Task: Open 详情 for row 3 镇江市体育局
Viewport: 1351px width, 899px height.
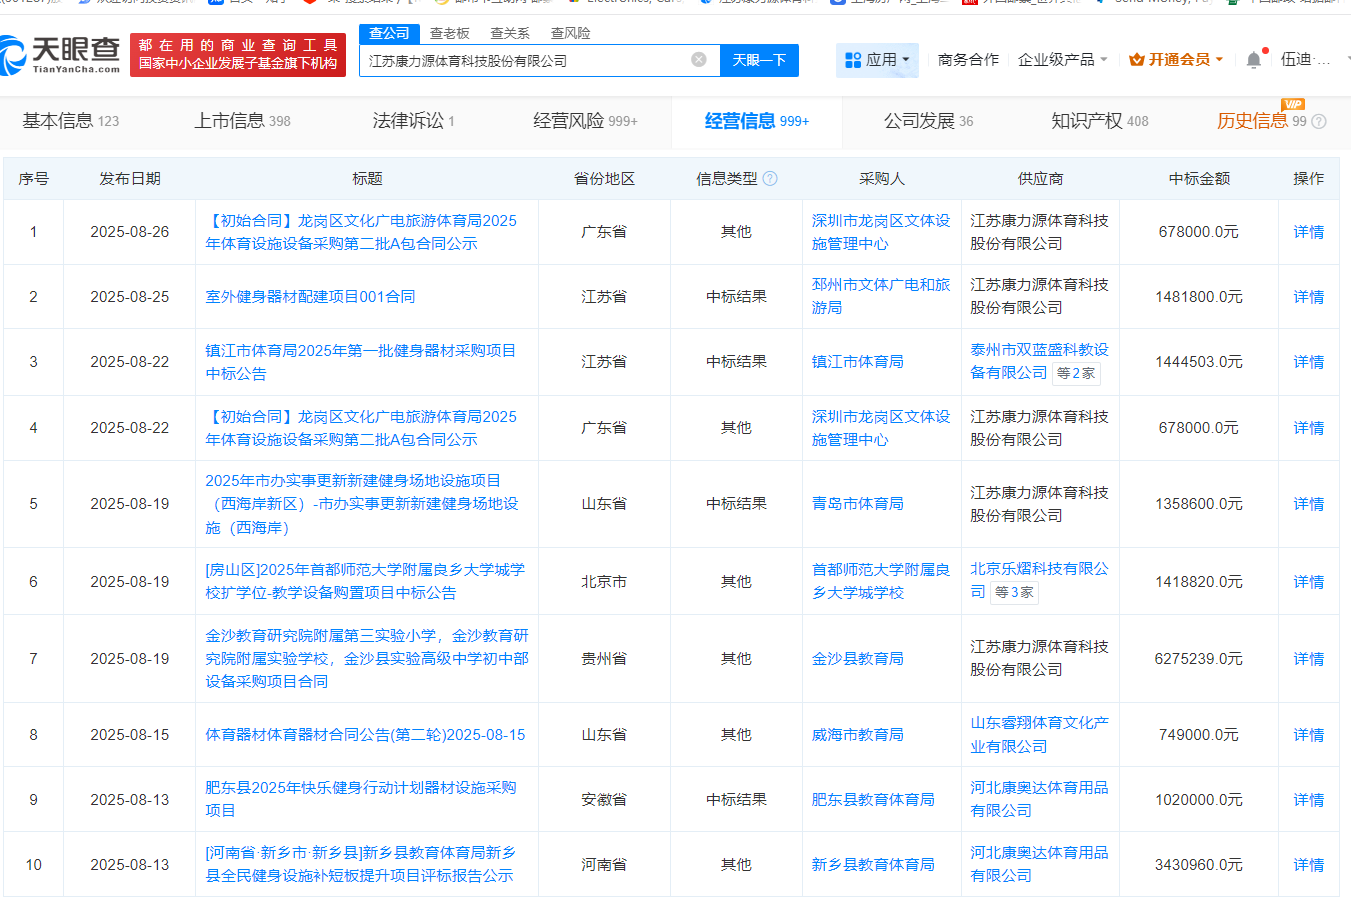Action: click(1308, 362)
